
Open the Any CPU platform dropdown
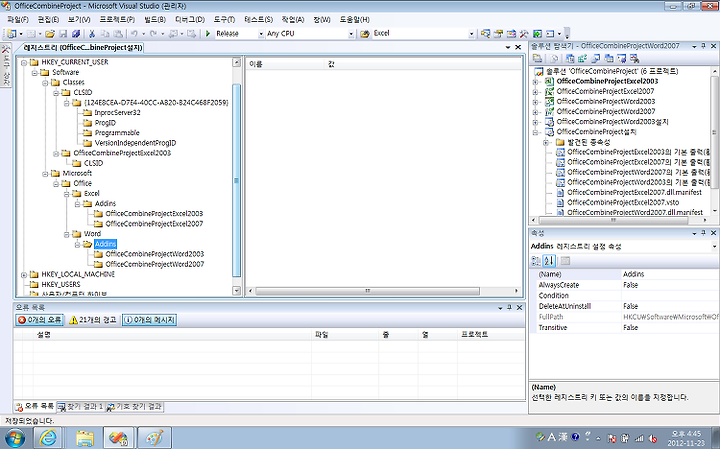click(x=351, y=34)
